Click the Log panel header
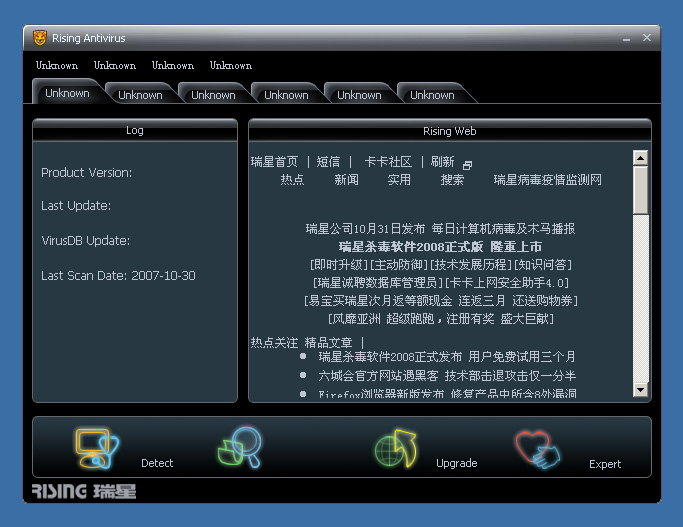 coord(135,130)
